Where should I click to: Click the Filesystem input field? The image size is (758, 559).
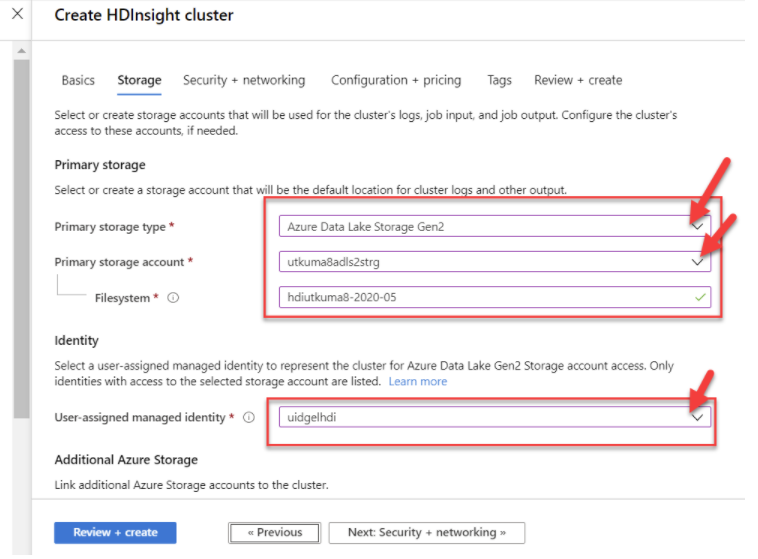click(x=480, y=297)
